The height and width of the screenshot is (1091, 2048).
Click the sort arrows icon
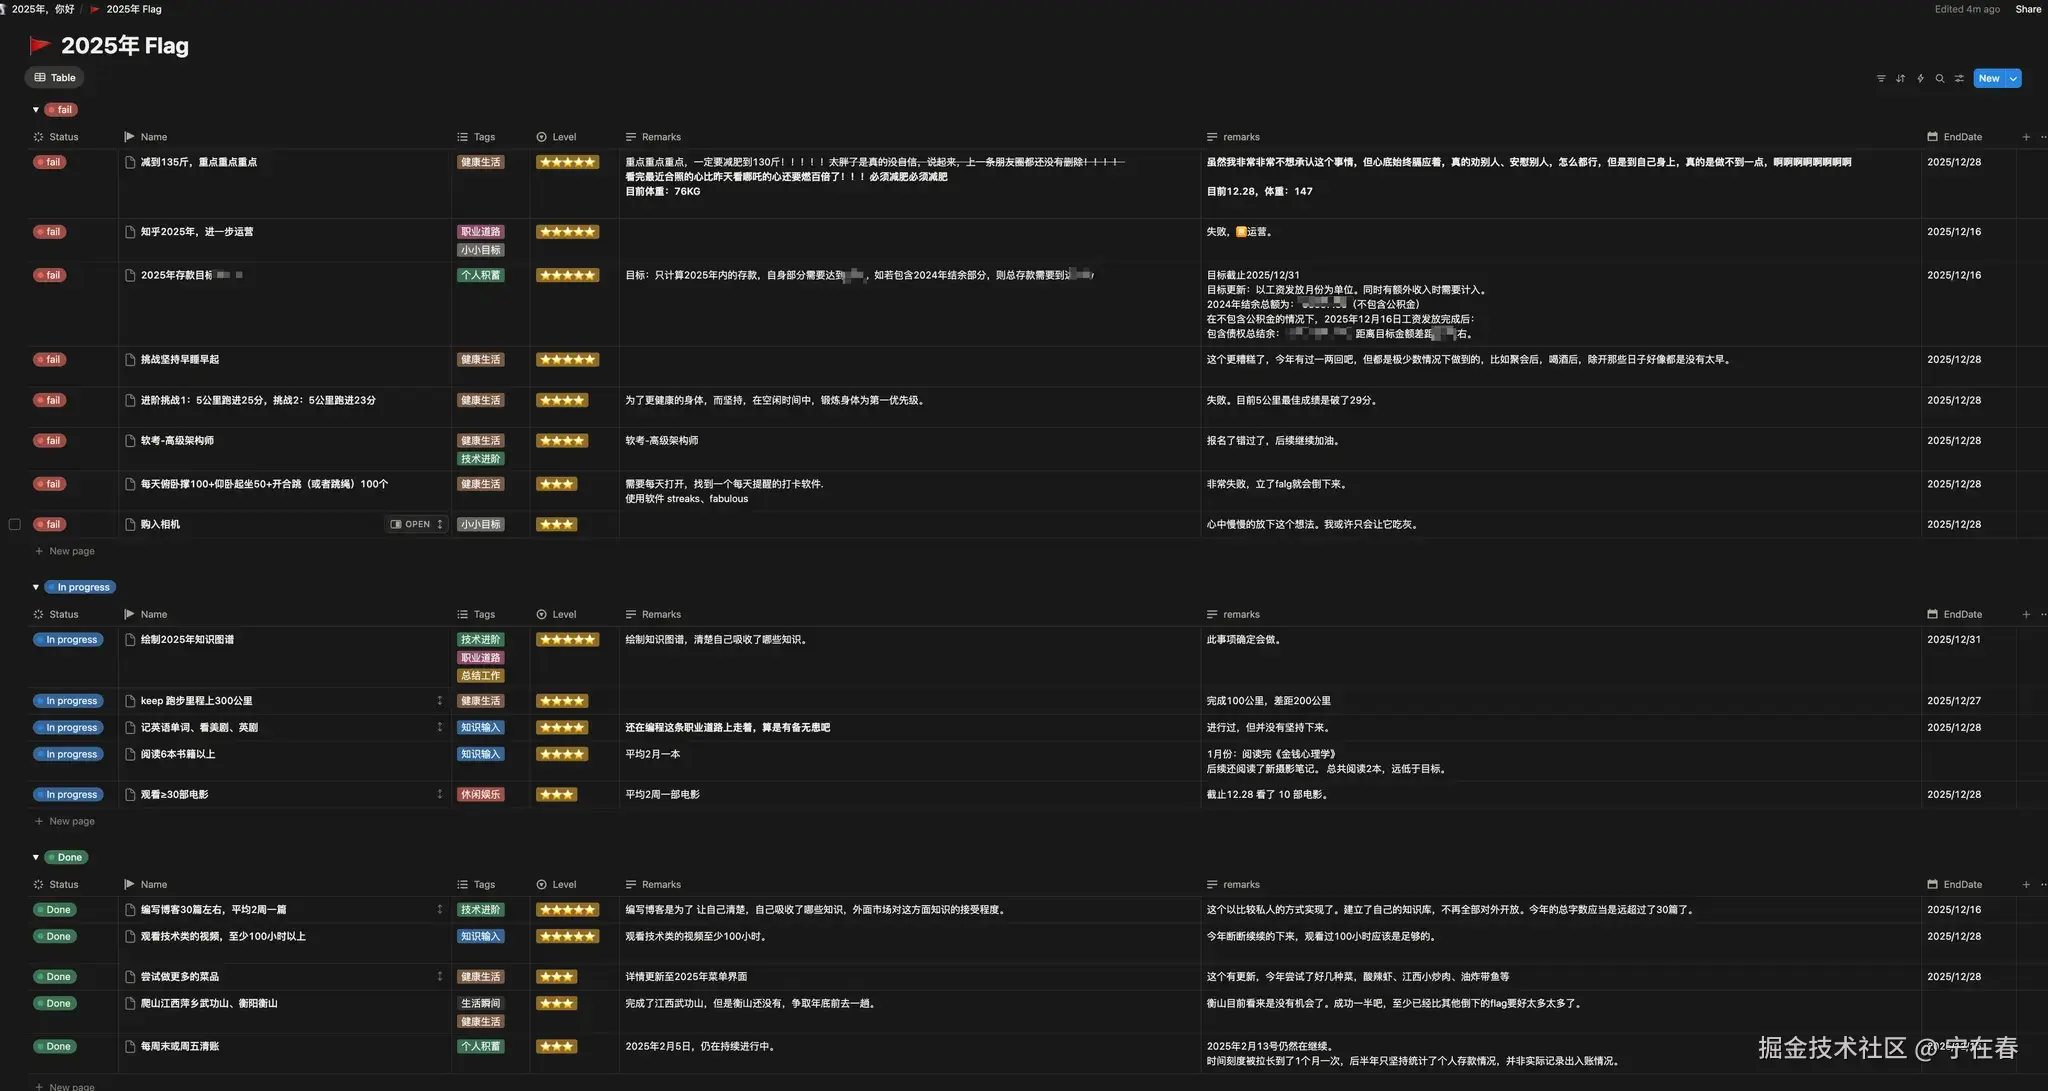coord(1900,78)
